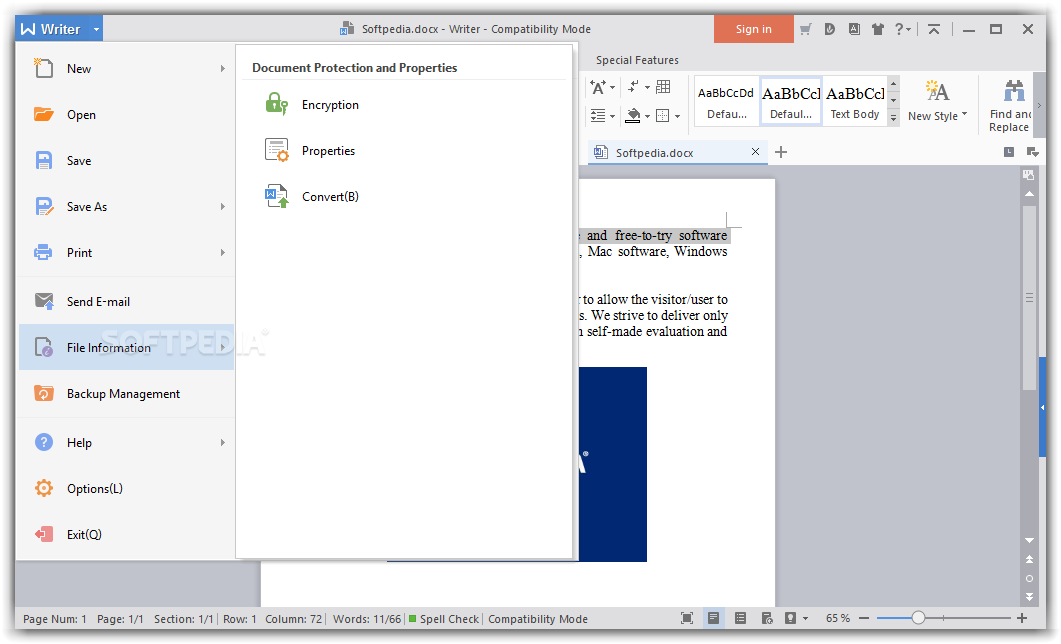The height and width of the screenshot is (644, 1061).
Task: Open the New Style dropdown
Action: pos(937,101)
